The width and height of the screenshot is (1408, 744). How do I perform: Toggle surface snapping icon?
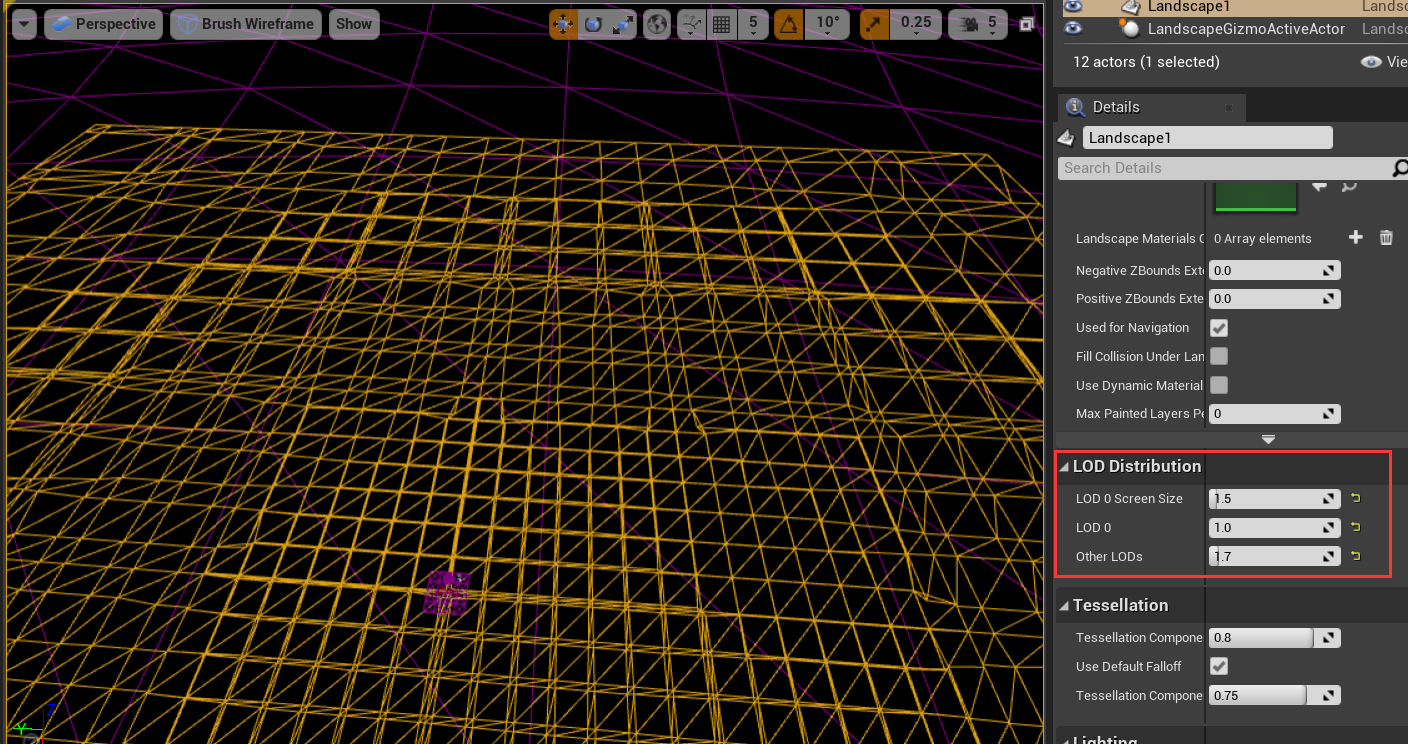pos(691,24)
